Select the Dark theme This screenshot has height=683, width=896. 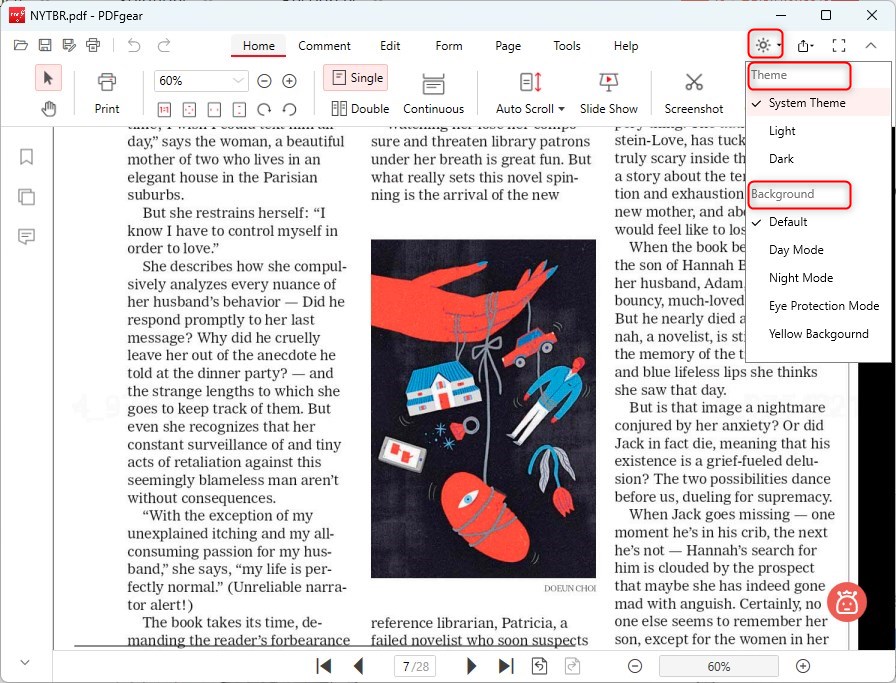coord(818,159)
